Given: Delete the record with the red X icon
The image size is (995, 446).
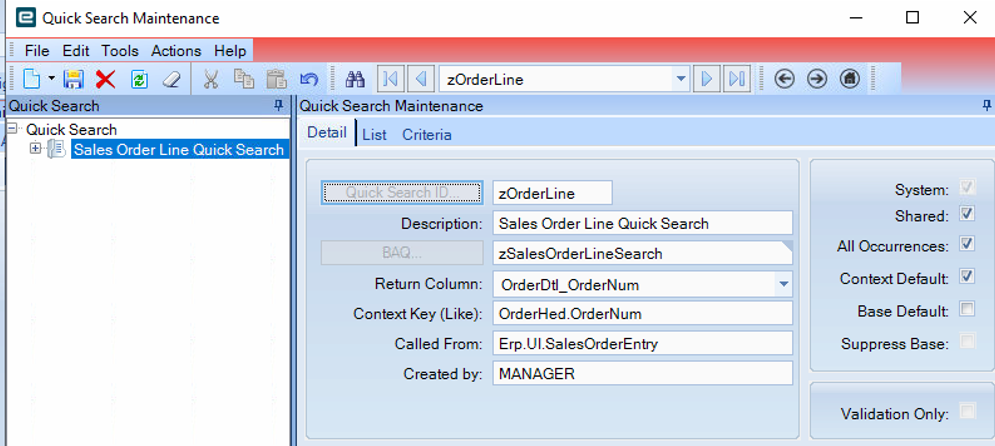Looking at the screenshot, I should pyautogui.click(x=105, y=79).
